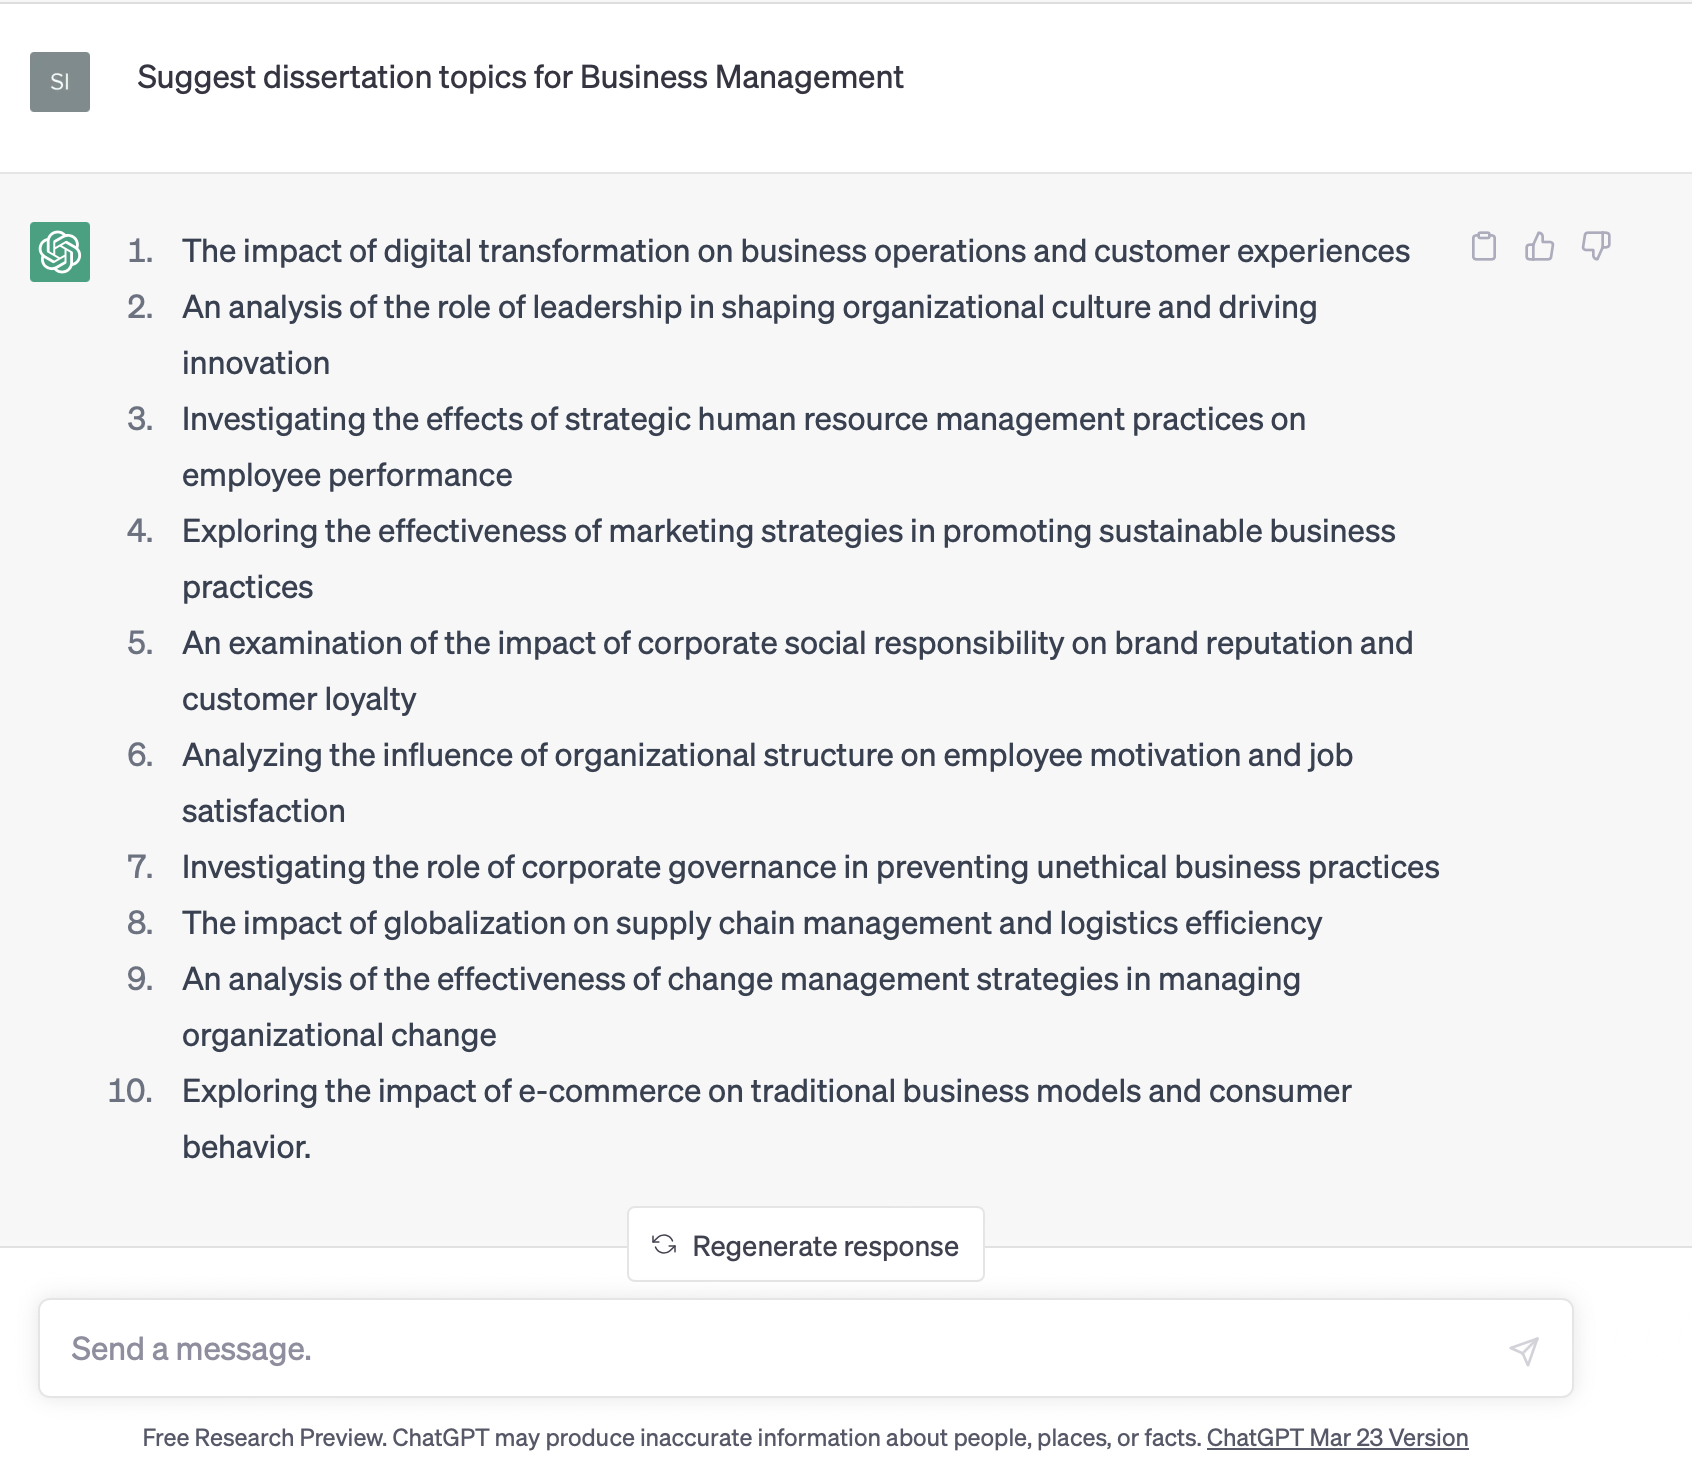Image resolution: width=1692 pixels, height=1464 pixels.
Task: Click topic 1 about digital transformation
Action: 795,251
